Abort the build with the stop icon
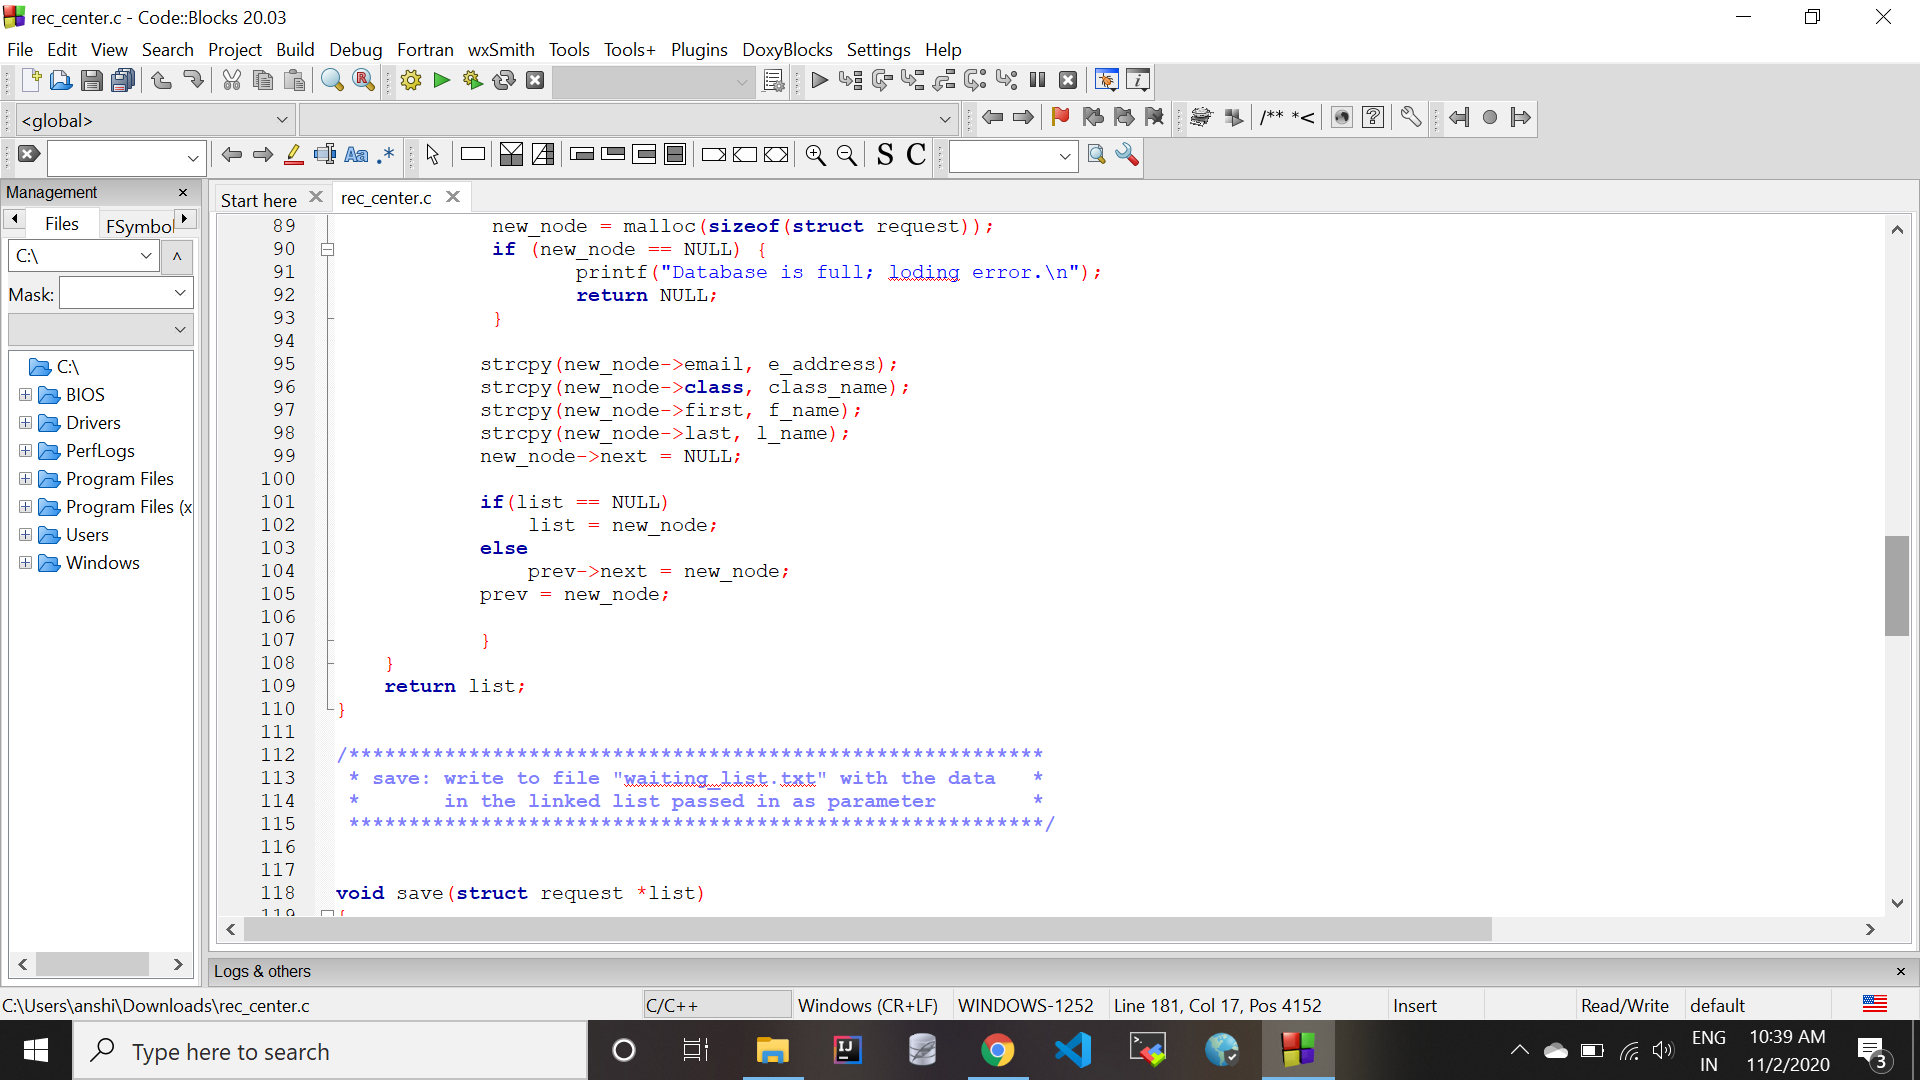The image size is (1920, 1080). pos(535,80)
